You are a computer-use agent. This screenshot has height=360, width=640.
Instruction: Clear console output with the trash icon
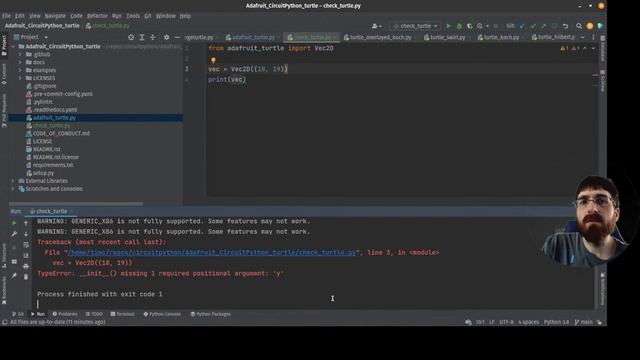point(26,277)
